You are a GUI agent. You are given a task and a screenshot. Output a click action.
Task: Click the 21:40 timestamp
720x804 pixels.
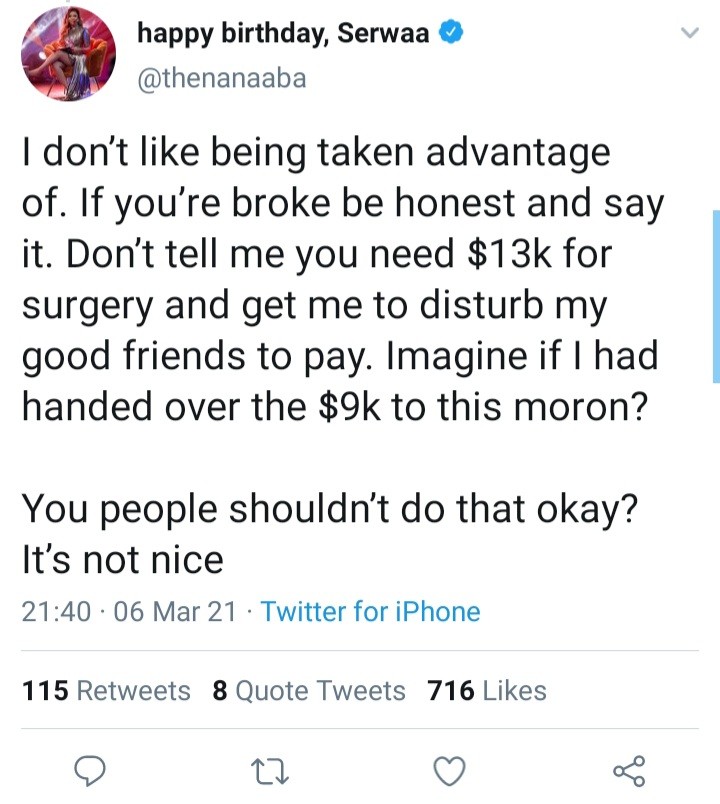pos(56,612)
